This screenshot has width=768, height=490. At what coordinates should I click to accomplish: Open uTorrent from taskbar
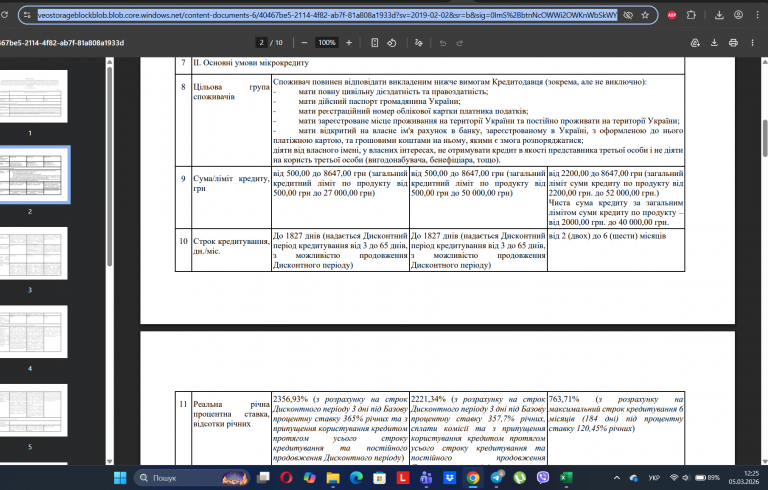520,477
